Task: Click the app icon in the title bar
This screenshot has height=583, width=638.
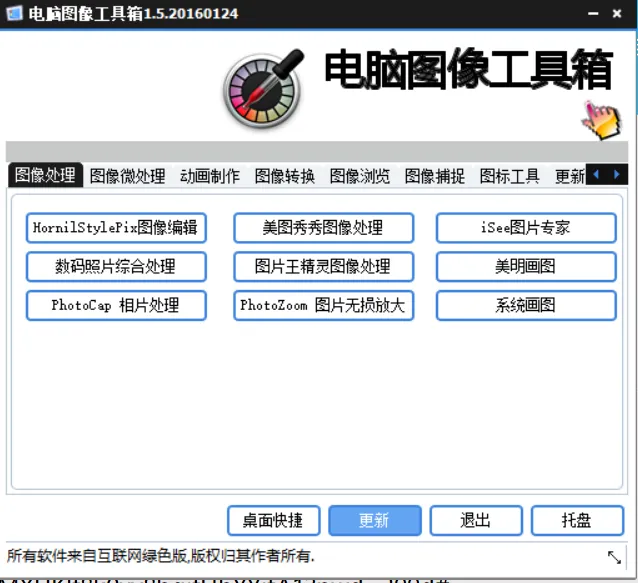Action: tap(15, 13)
